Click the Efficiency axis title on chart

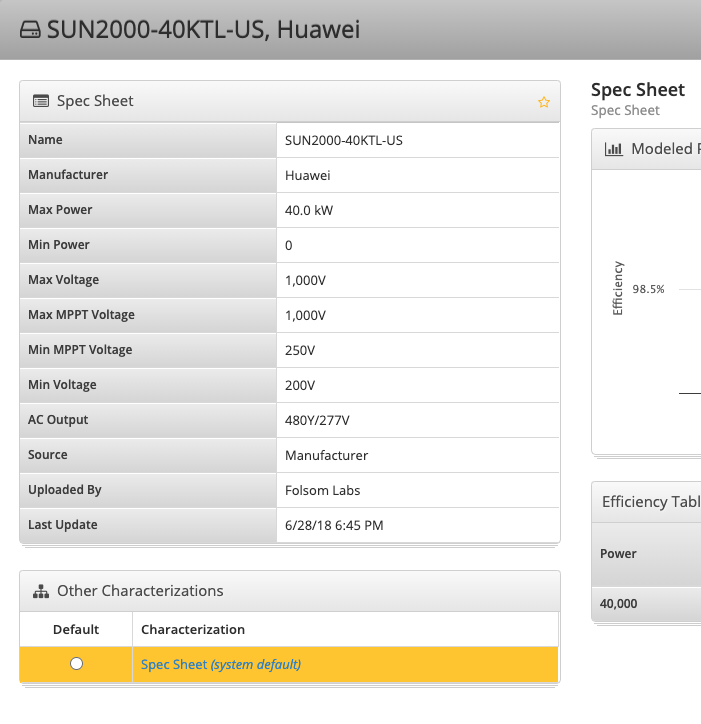[x=617, y=289]
